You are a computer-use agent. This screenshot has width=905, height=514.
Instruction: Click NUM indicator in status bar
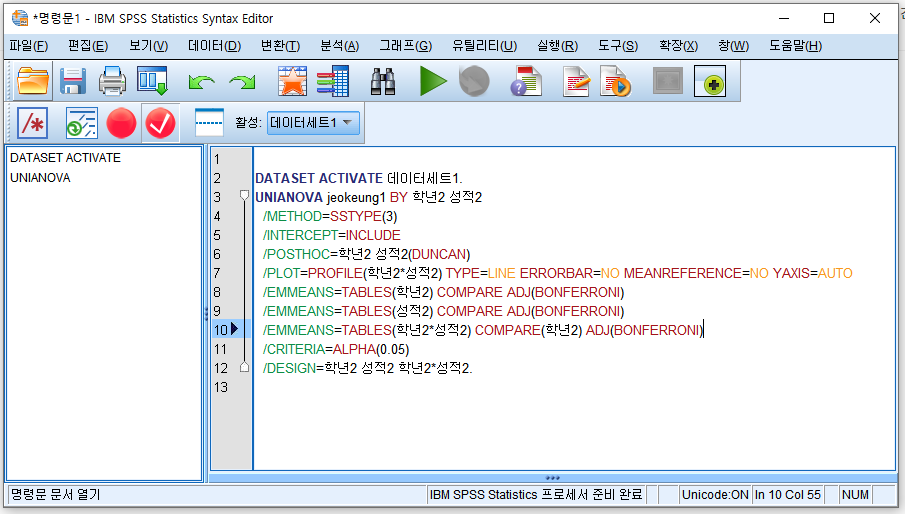tap(855, 494)
